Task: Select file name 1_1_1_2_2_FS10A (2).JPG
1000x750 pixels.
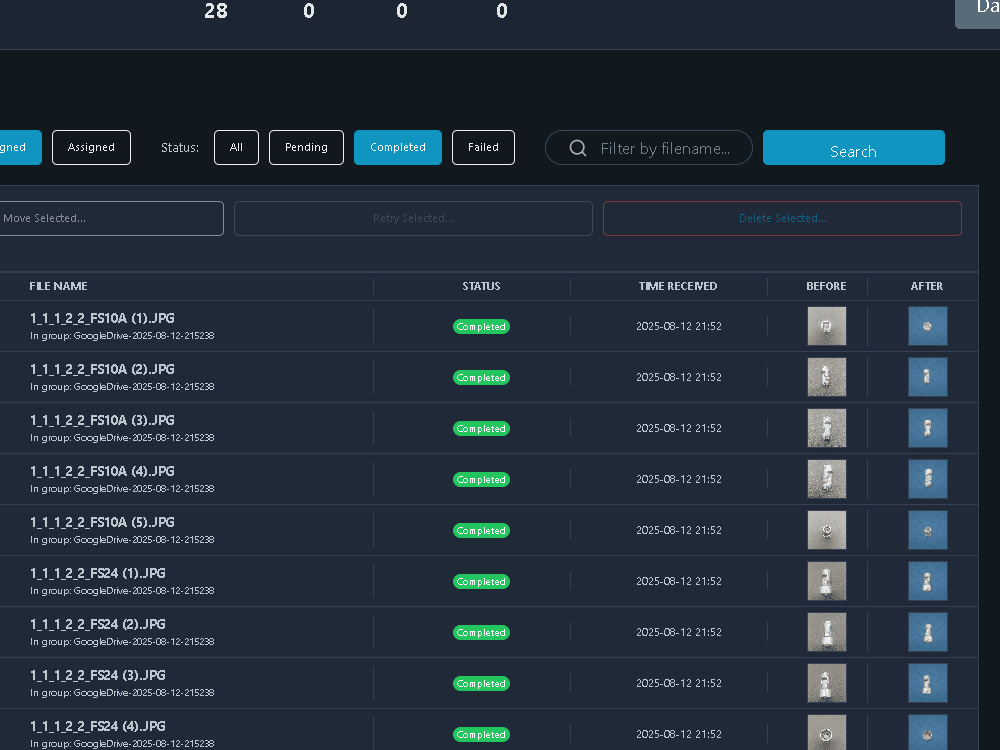Action: 102,369
